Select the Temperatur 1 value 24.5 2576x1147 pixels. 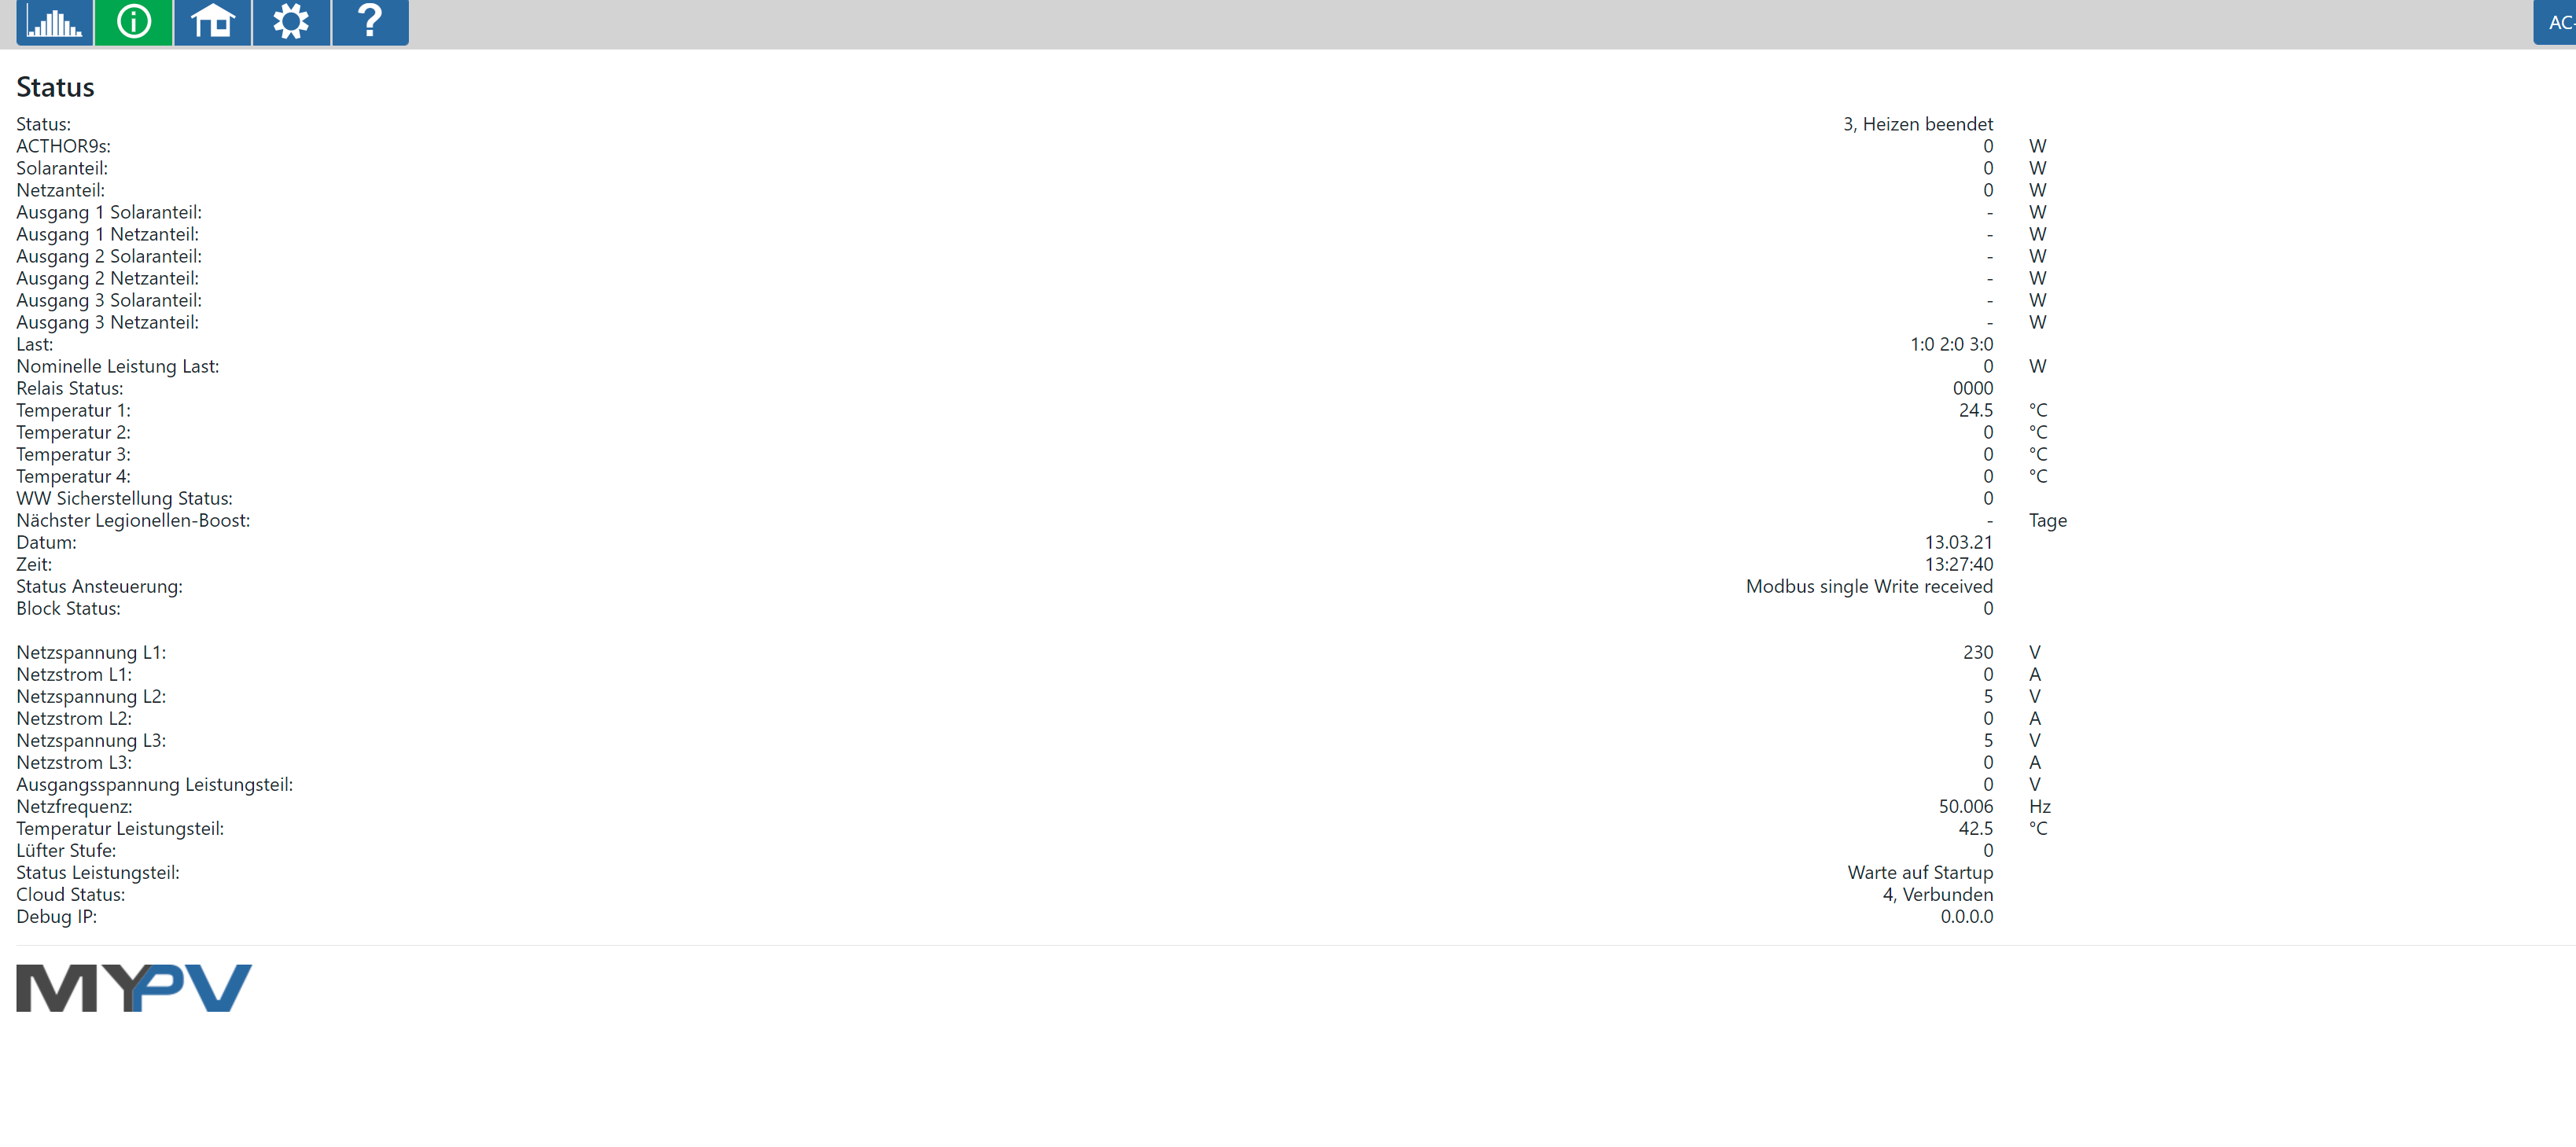(x=1975, y=410)
